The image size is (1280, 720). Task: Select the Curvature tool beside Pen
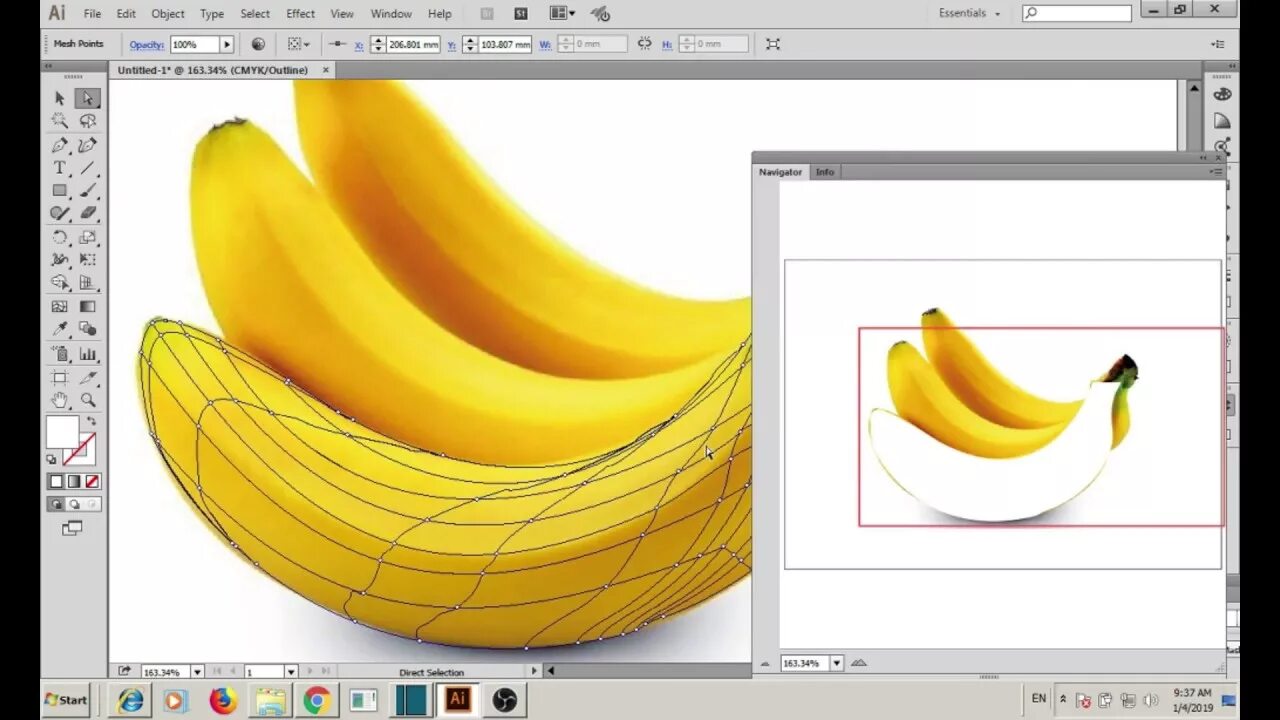88,145
